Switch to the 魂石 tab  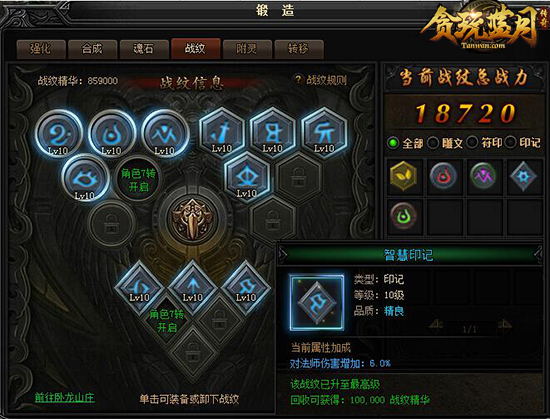click(144, 49)
